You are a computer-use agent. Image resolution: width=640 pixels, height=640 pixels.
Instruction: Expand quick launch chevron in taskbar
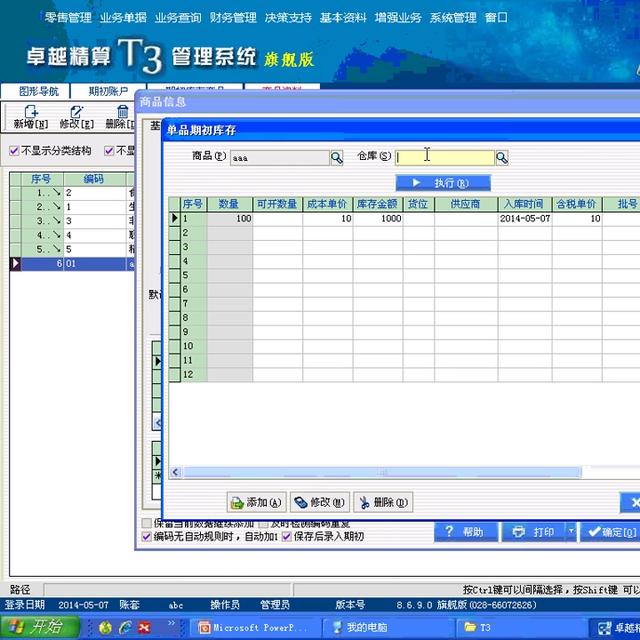(x=171, y=623)
